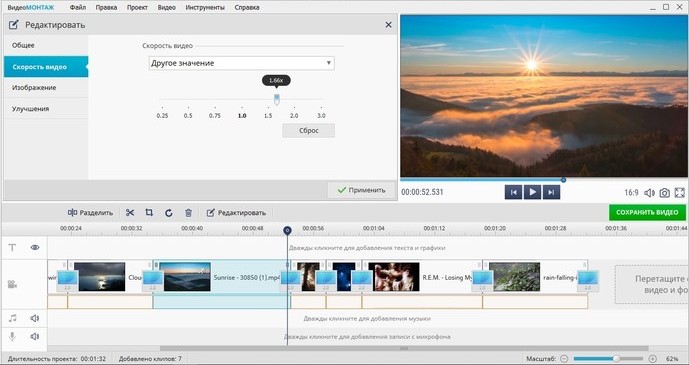Click the Редактировать toolbar button
Screen dimensions: 689x365
pyautogui.click(x=236, y=213)
